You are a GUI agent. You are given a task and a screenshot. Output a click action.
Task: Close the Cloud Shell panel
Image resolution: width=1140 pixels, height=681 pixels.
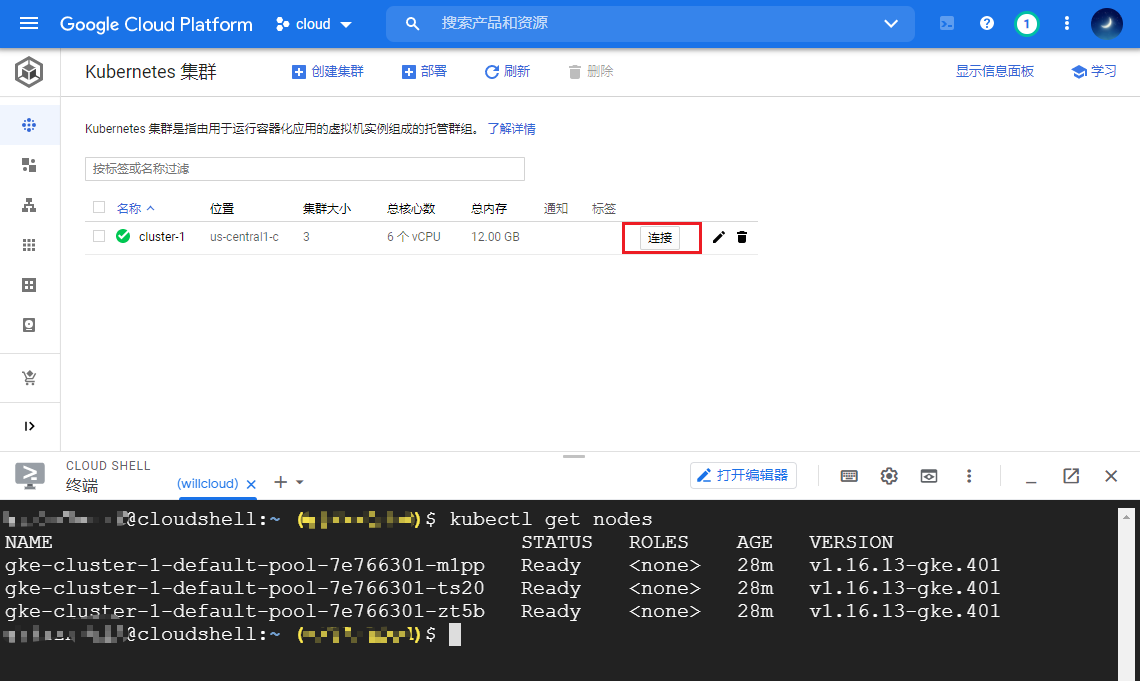(1111, 476)
